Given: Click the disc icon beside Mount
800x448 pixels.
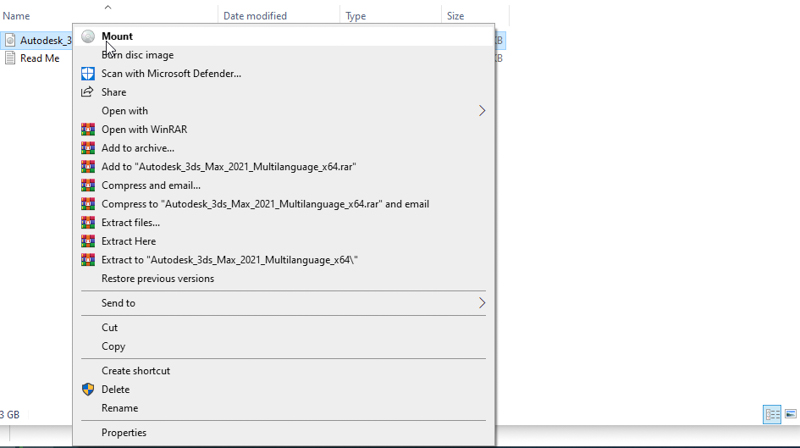Looking at the screenshot, I should (88, 37).
